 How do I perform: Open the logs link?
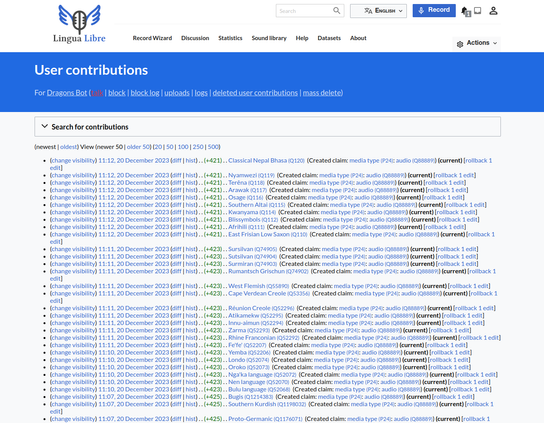[x=201, y=93]
